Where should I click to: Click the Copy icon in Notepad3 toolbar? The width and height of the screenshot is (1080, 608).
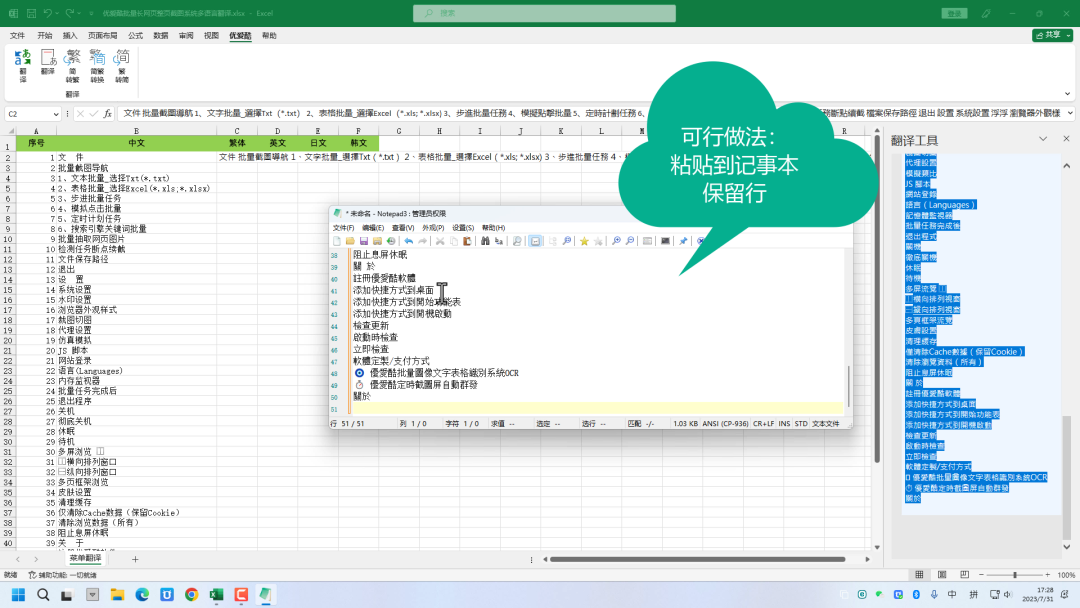pyautogui.click(x=453, y=241)
